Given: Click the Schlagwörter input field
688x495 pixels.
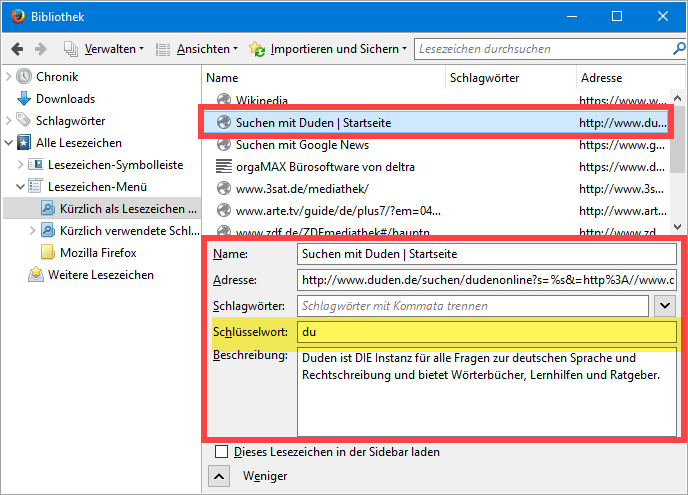Looking at the screenshot, I should [x=473, y=306].
